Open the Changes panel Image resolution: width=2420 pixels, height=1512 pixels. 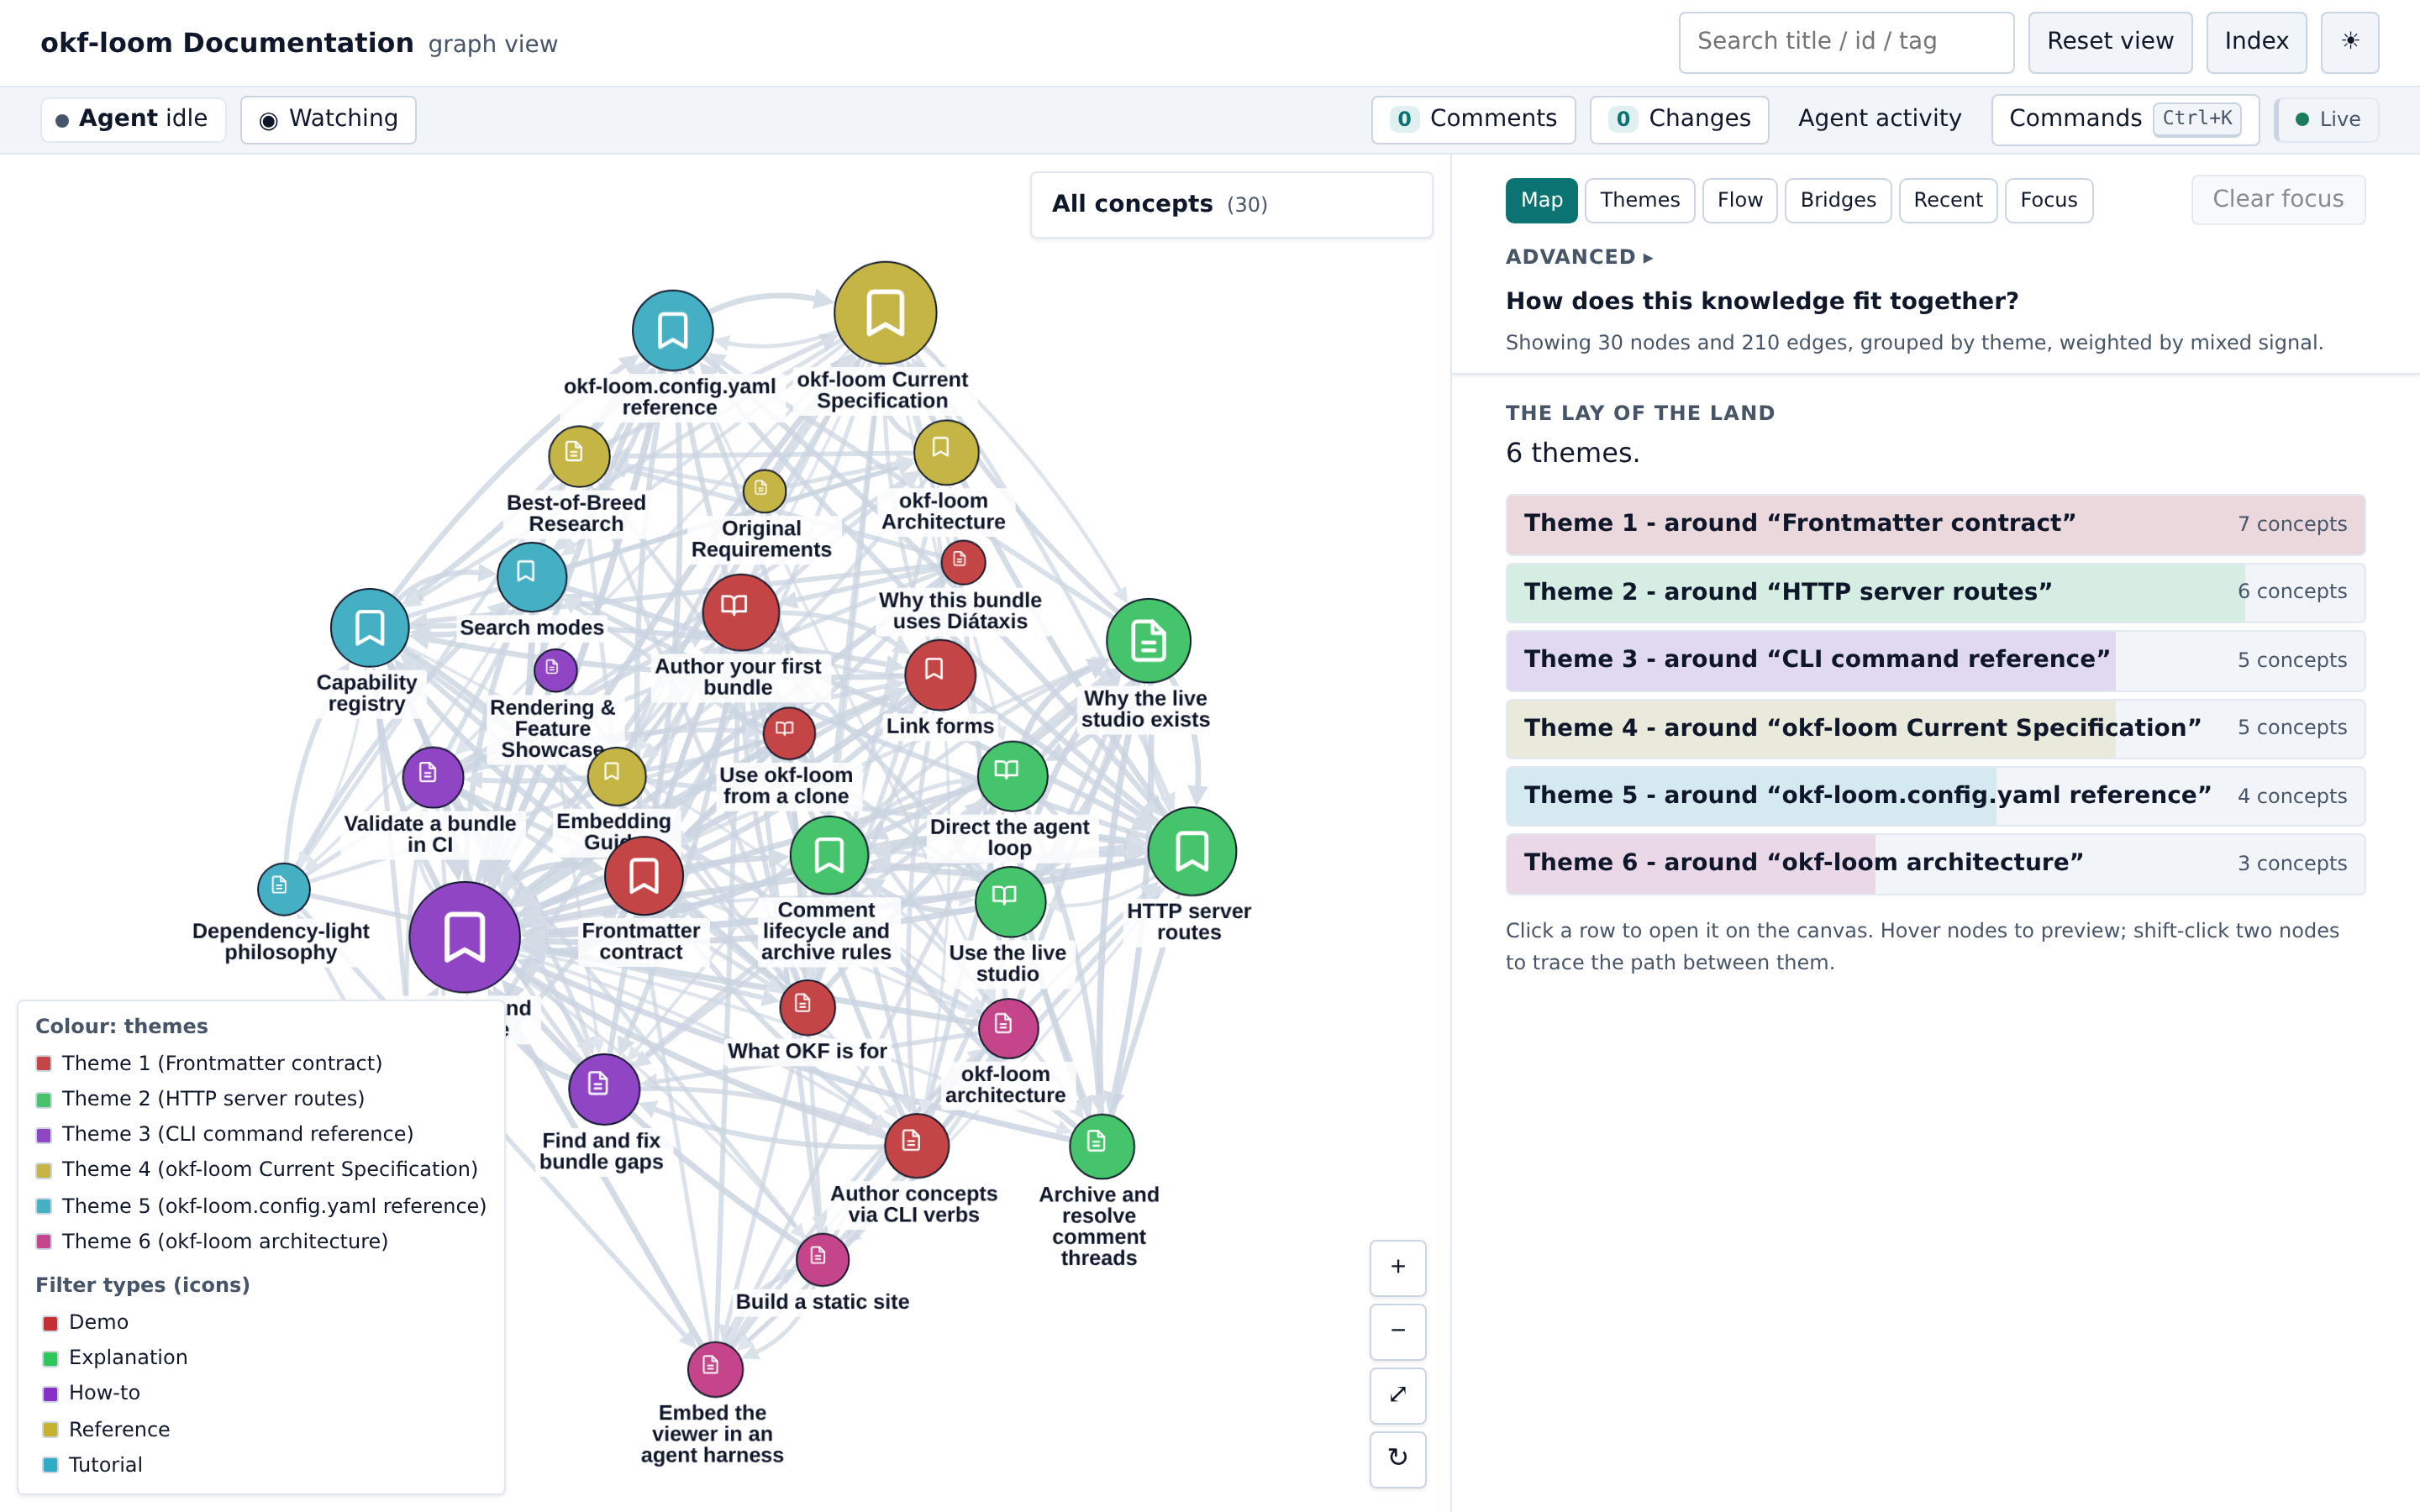(1679, 119)
